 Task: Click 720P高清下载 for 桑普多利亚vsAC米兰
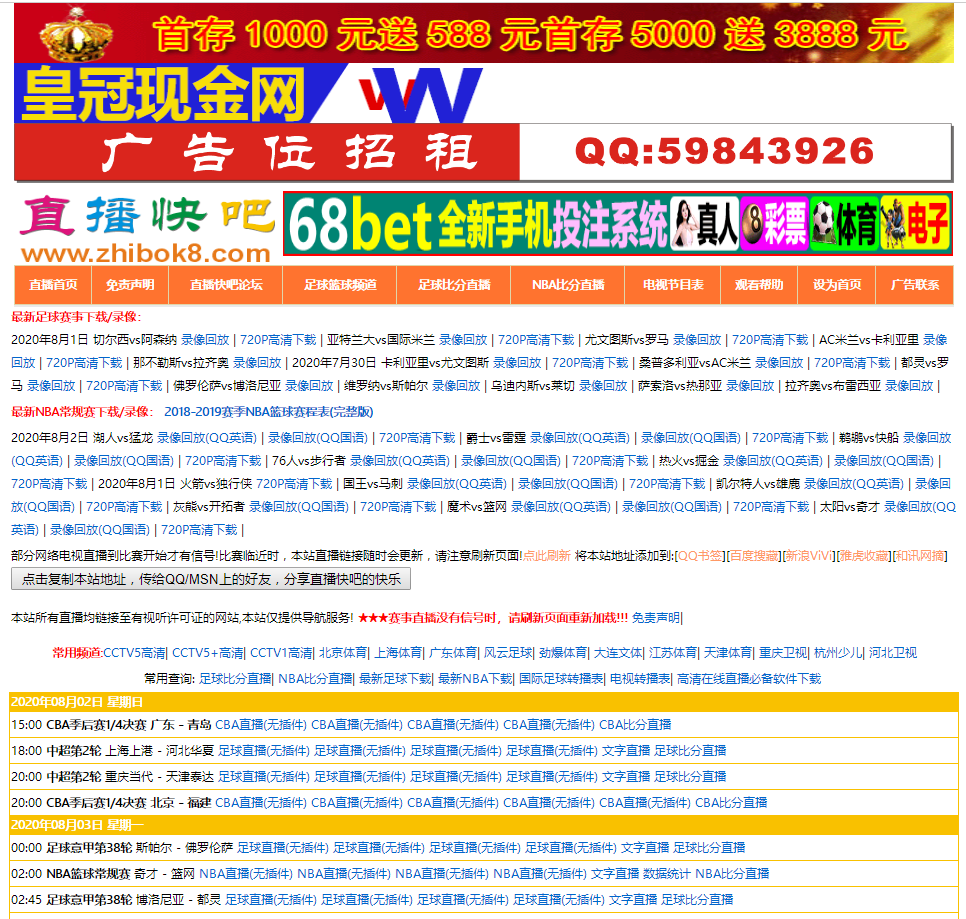point(852,363)
